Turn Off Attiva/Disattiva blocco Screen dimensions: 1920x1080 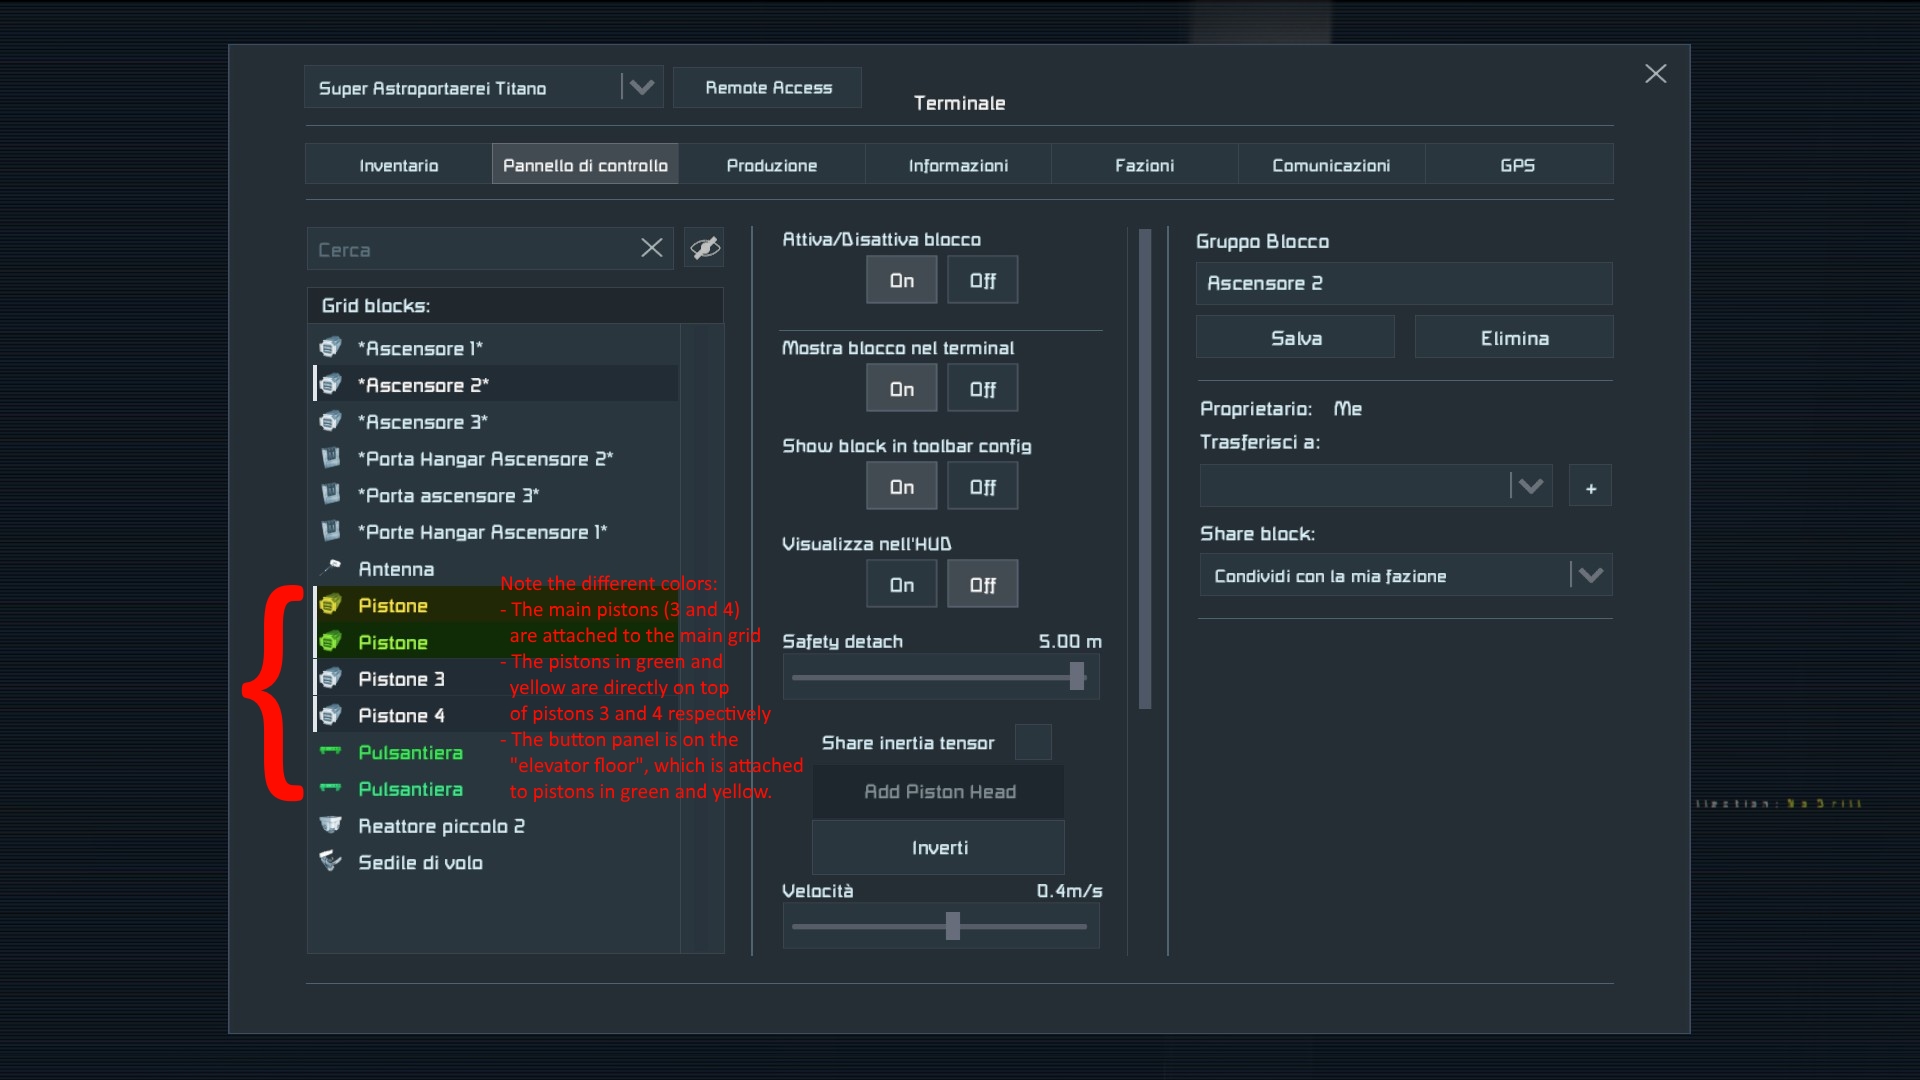pyautogui.click(x=982, y=280)
